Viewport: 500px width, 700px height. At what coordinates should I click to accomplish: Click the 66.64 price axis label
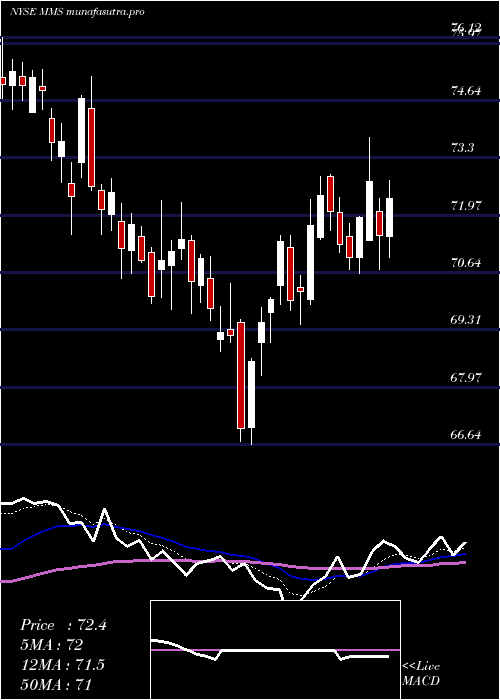coord(466,434)
